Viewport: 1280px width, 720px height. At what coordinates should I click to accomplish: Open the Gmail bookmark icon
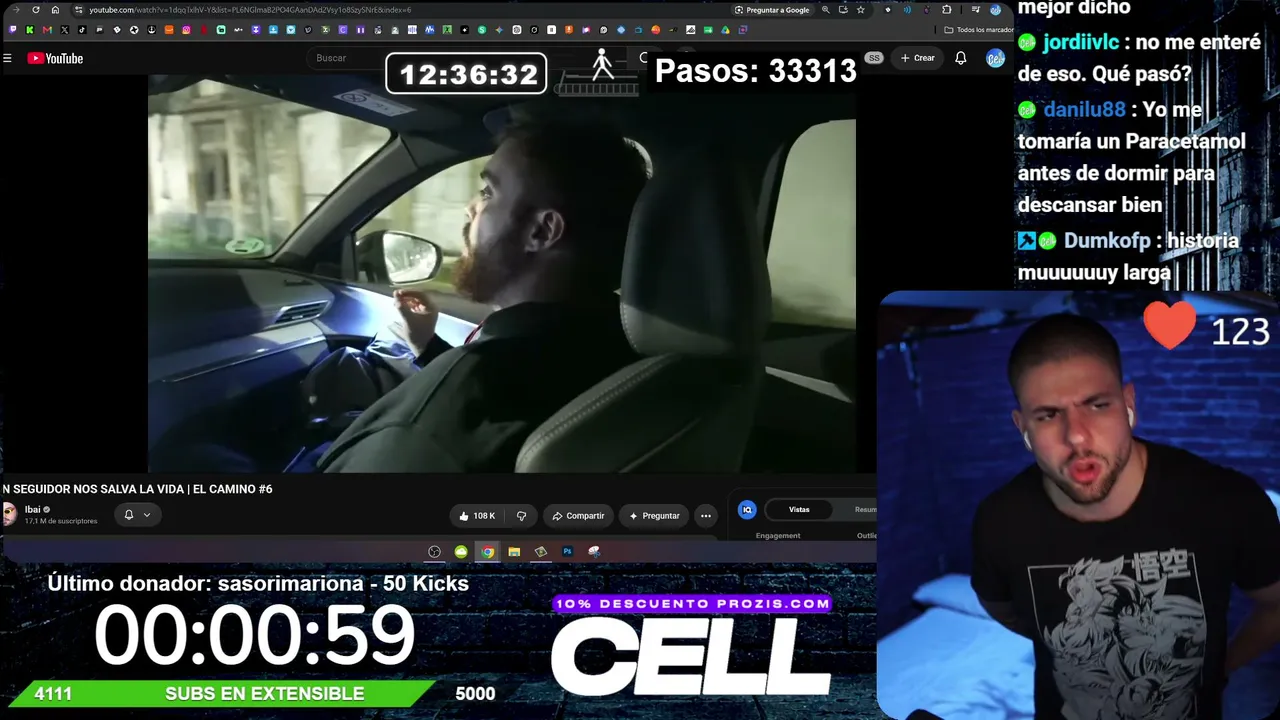pos(47,30)
